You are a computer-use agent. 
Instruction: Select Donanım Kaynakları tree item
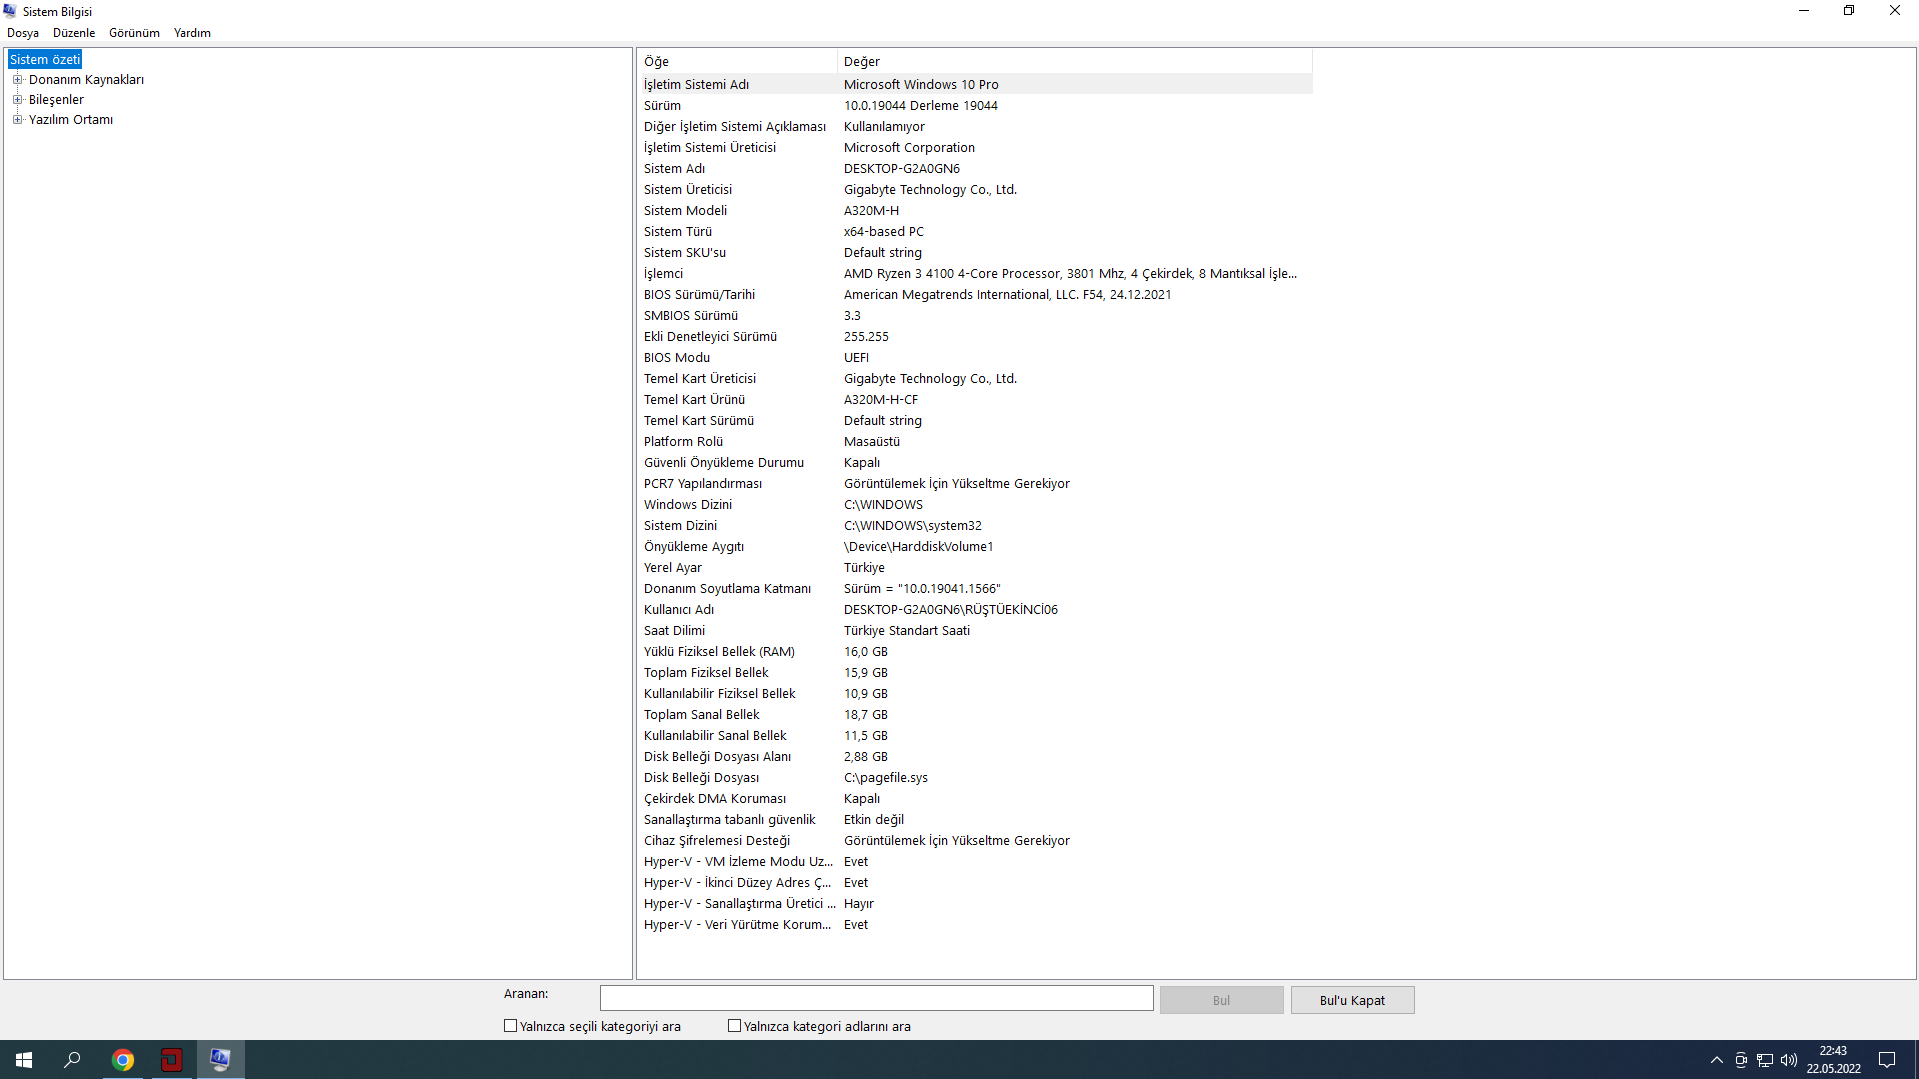[x=86, y=80]
